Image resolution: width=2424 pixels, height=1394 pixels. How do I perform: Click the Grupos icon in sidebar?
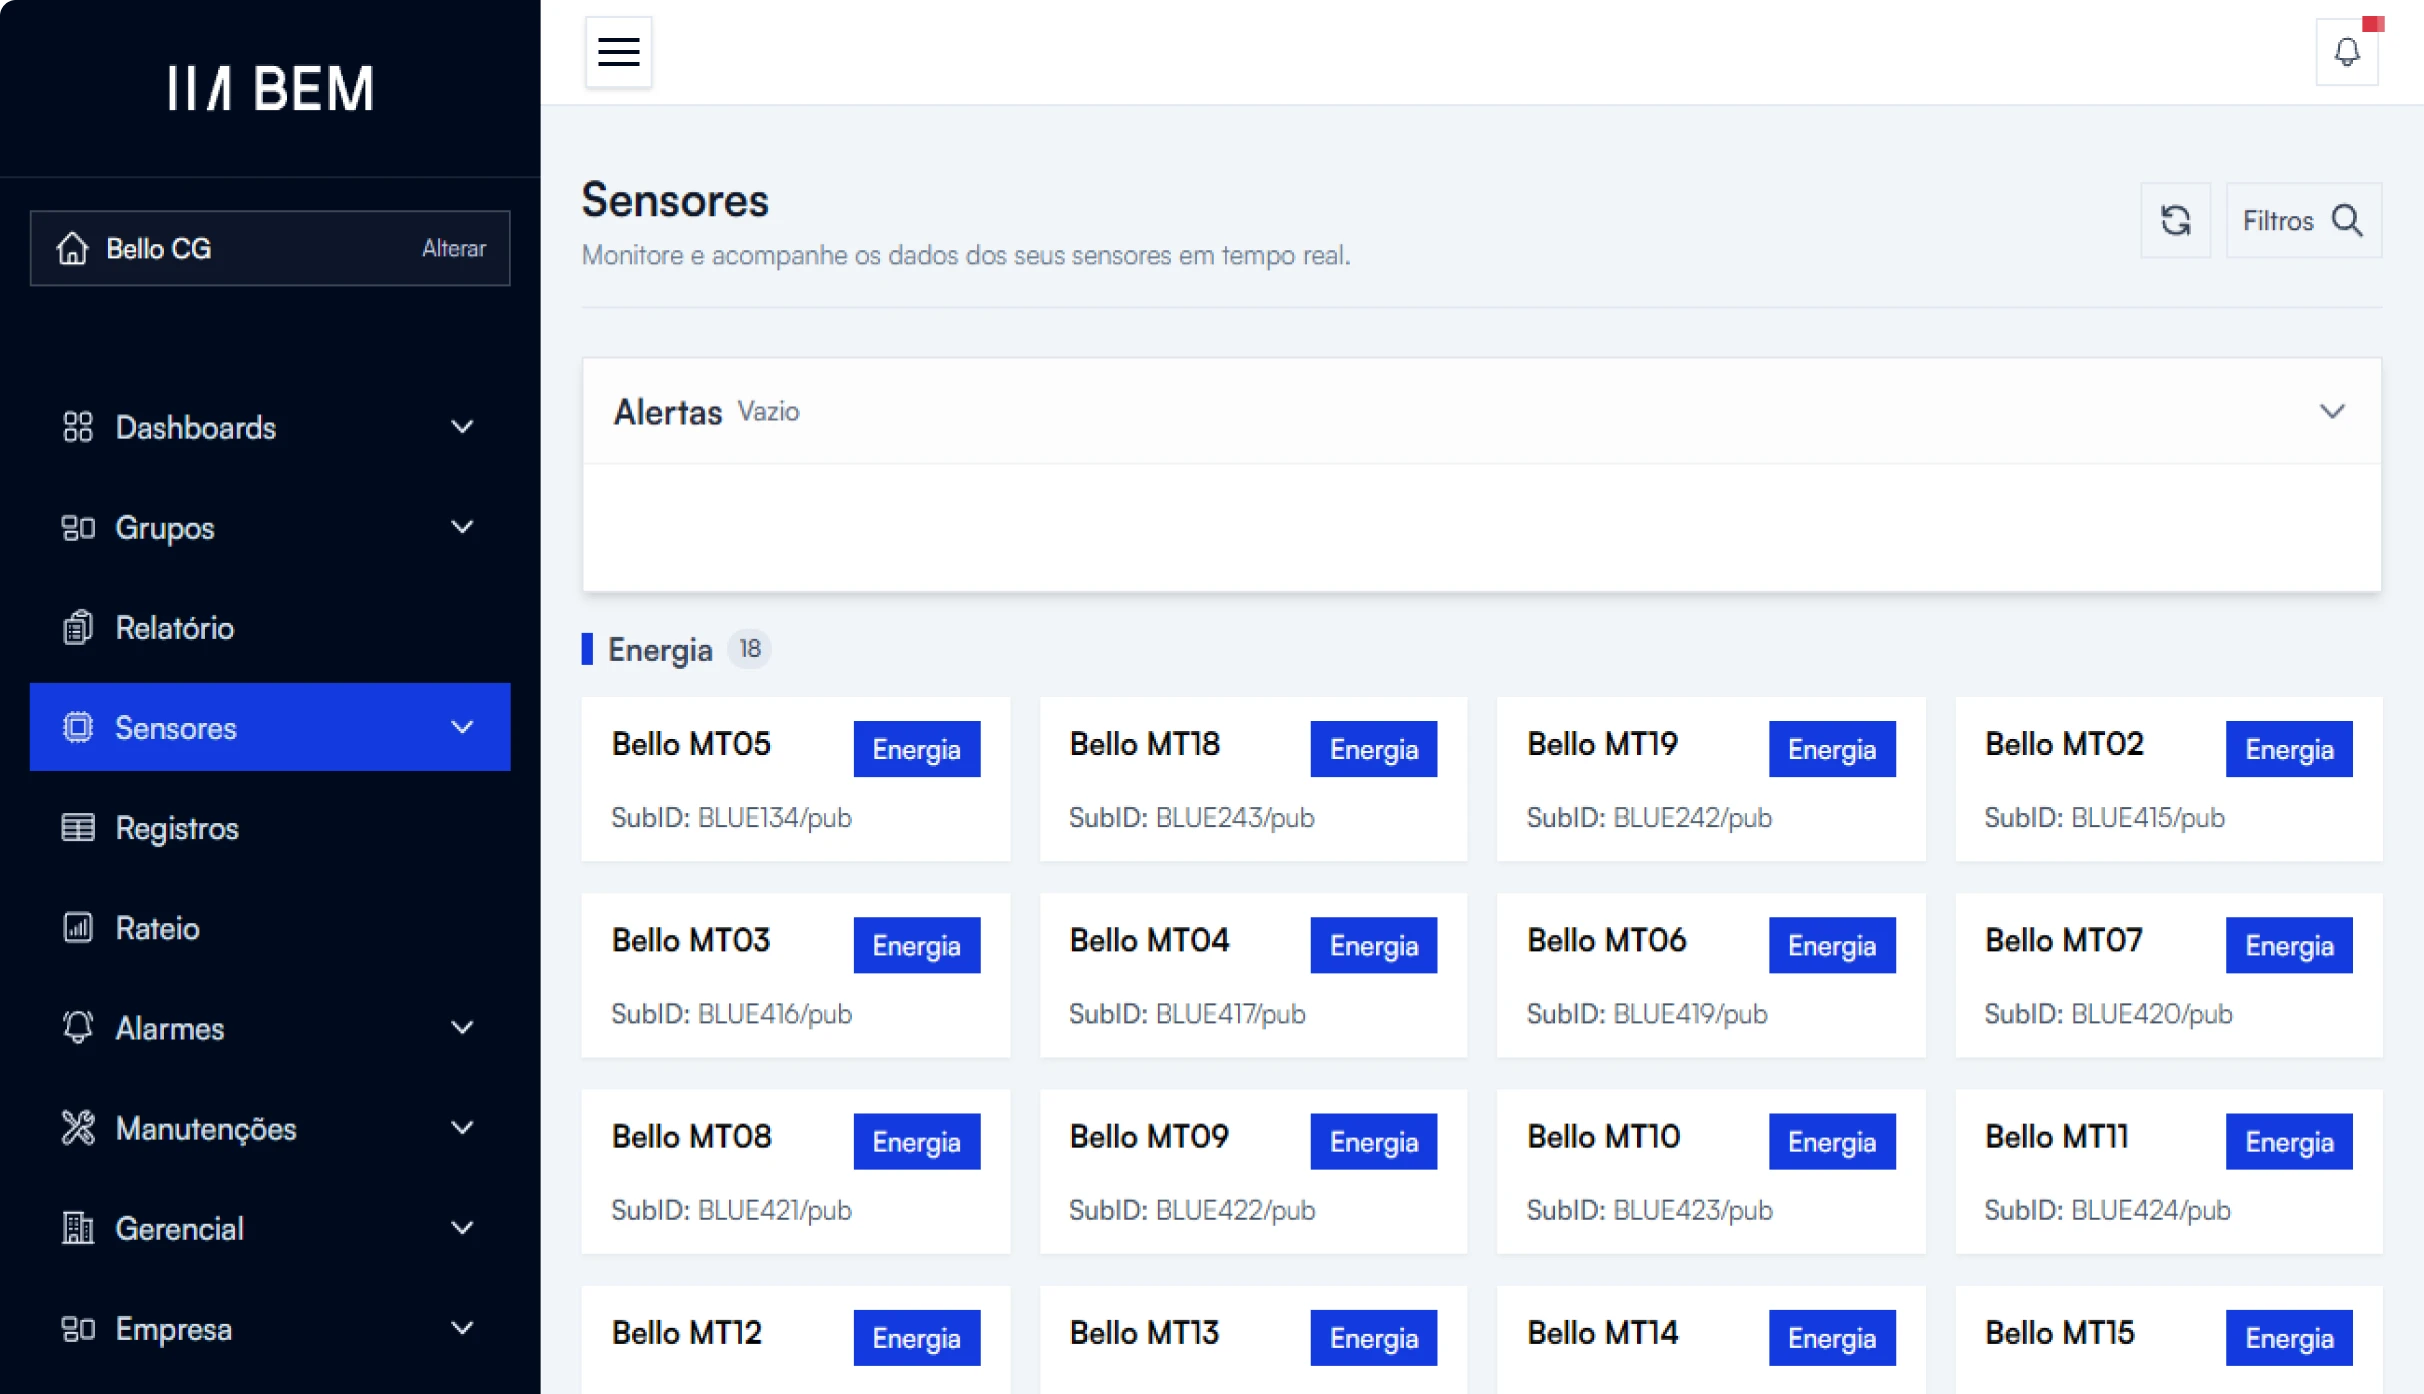78,527
